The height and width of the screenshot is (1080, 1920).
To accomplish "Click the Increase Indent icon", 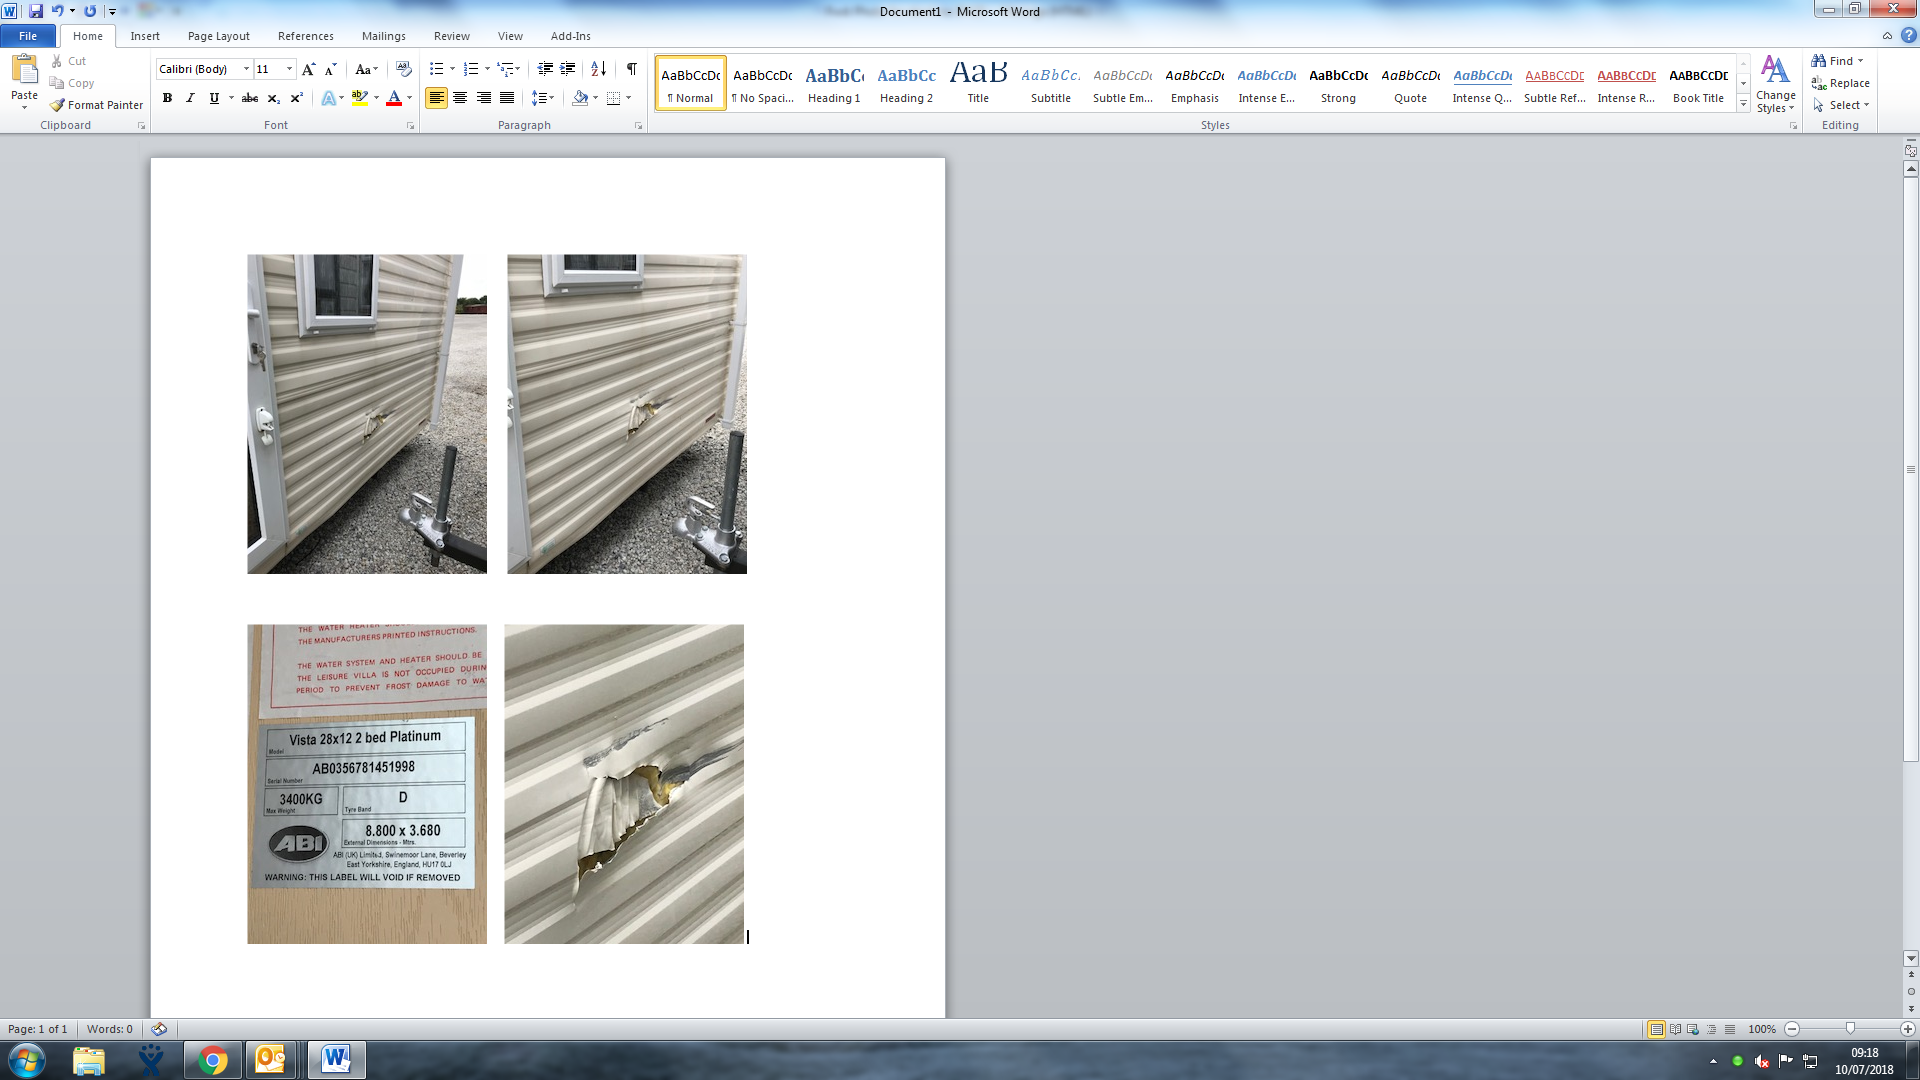I will 568,69.
